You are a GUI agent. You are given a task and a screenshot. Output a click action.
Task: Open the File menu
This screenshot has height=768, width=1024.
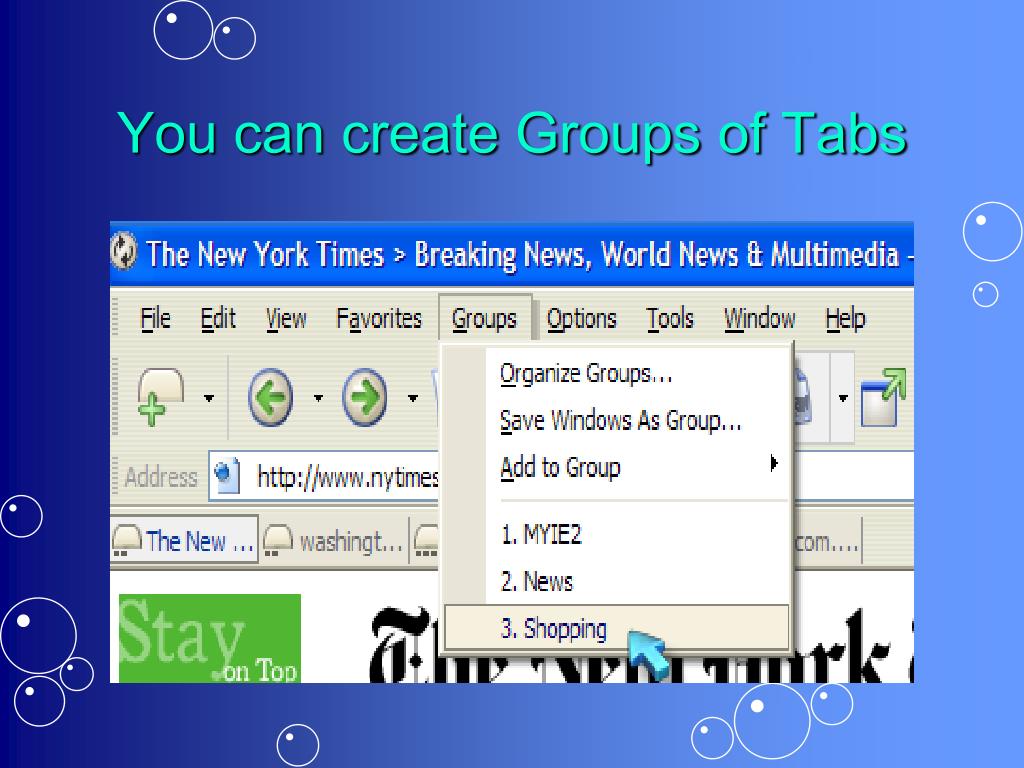click(x=155, y=319)
